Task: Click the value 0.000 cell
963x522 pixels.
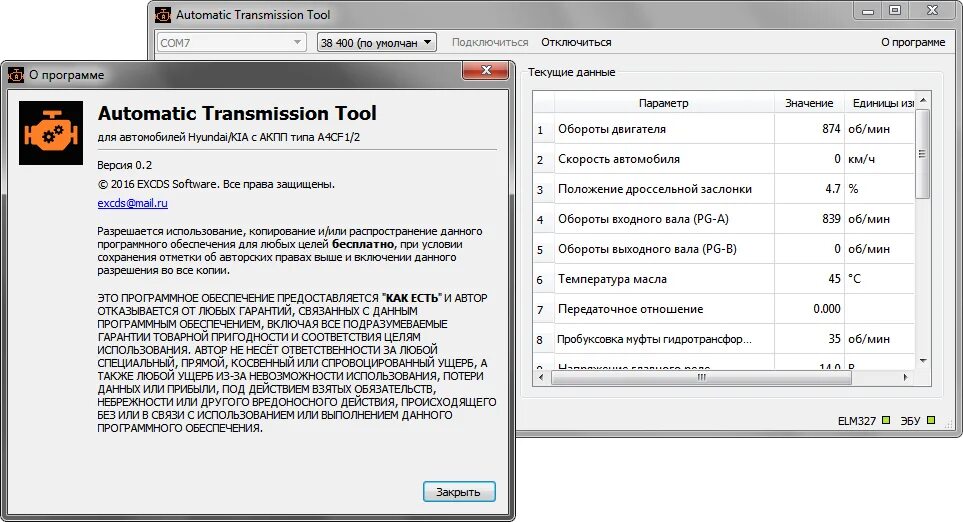Action: tap(809, 309)
